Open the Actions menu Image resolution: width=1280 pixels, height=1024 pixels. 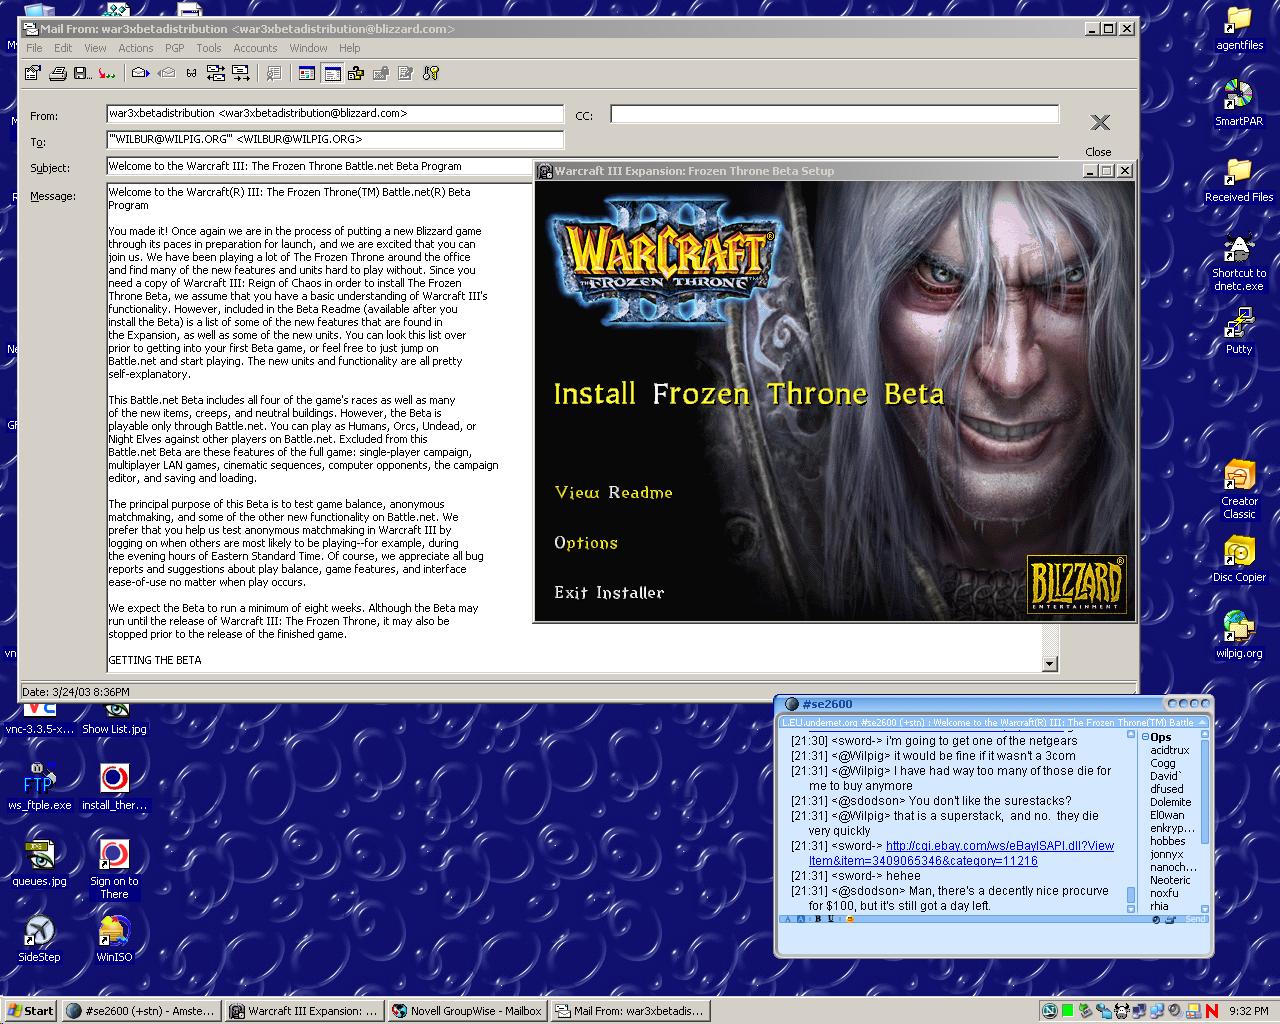pyautogui.click(x=136, y=48)
